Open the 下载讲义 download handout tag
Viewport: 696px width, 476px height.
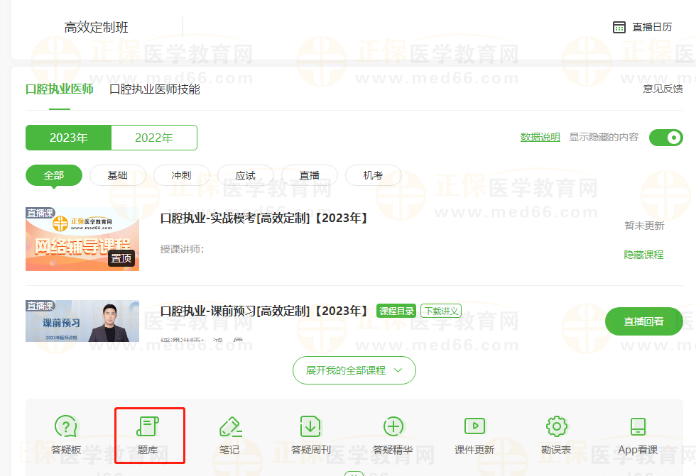click(440, 311)
